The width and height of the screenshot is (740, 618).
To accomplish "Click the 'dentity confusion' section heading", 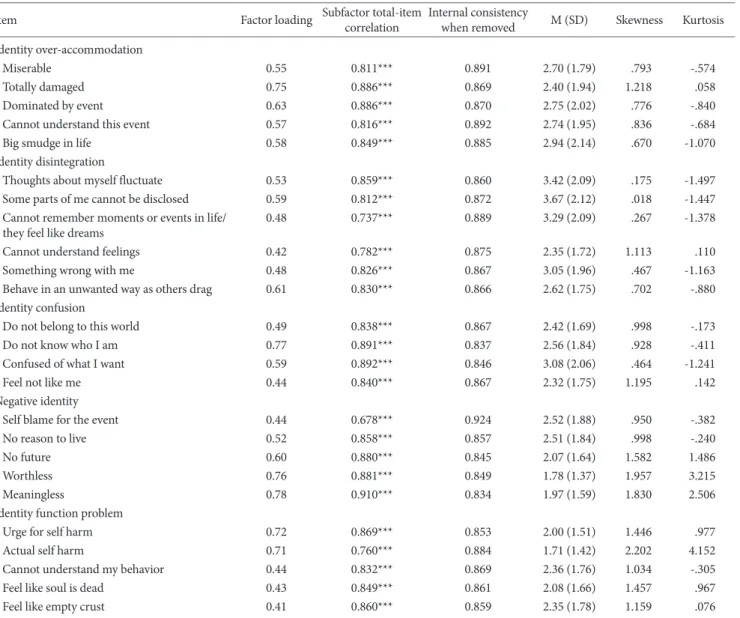I will (x=42, y=308).
